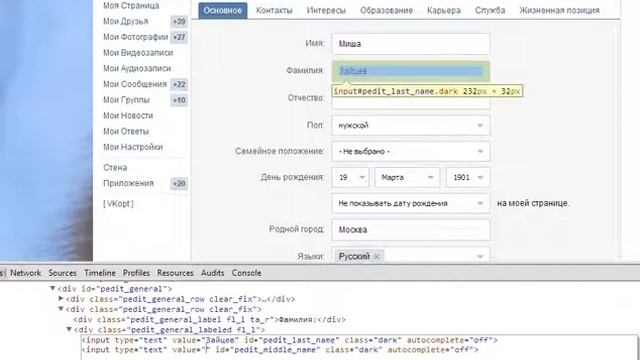Click the [ VKopt ] link
The width and height of the screenshot is (640, 360).
[x=118, y=203]
